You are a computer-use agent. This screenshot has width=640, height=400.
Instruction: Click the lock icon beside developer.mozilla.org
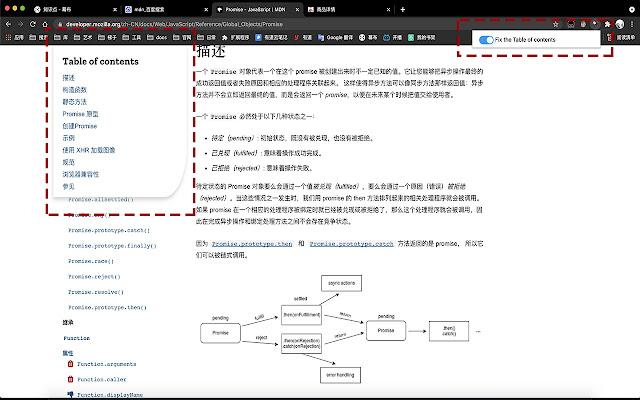coord(60,24)
